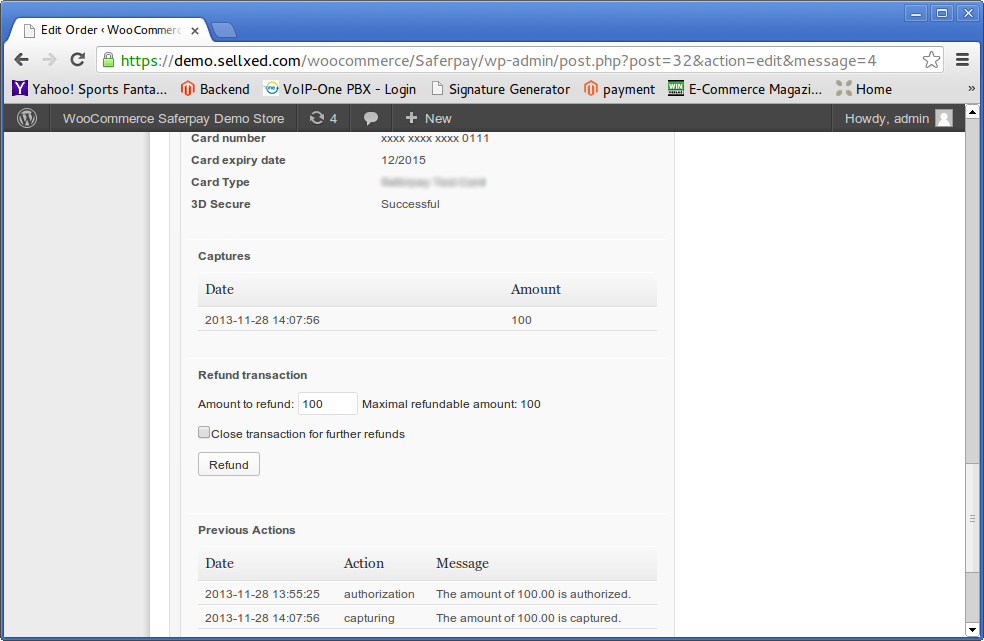
Task: Open the Chrome menu icon
Action: [x=963, y=60]
